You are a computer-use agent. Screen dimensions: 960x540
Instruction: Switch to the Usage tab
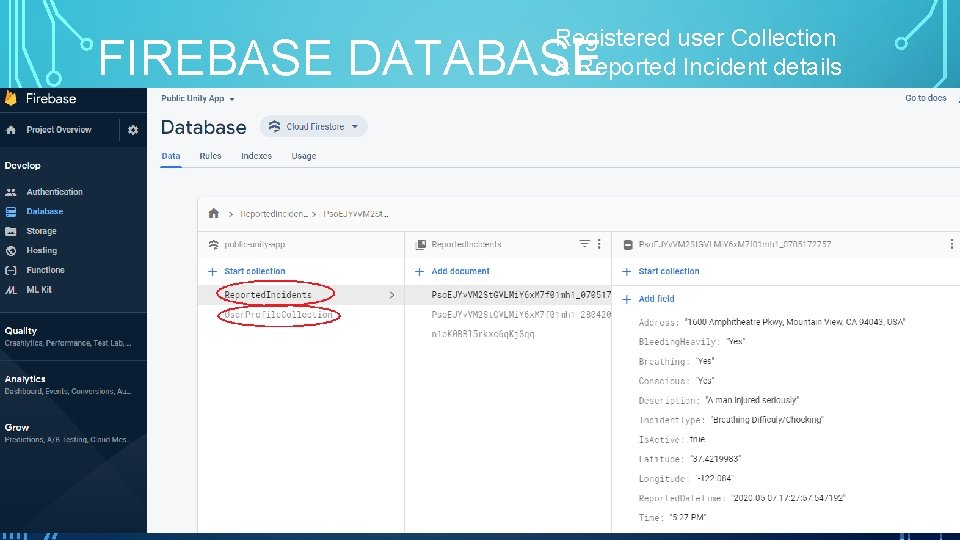[304, 156]
